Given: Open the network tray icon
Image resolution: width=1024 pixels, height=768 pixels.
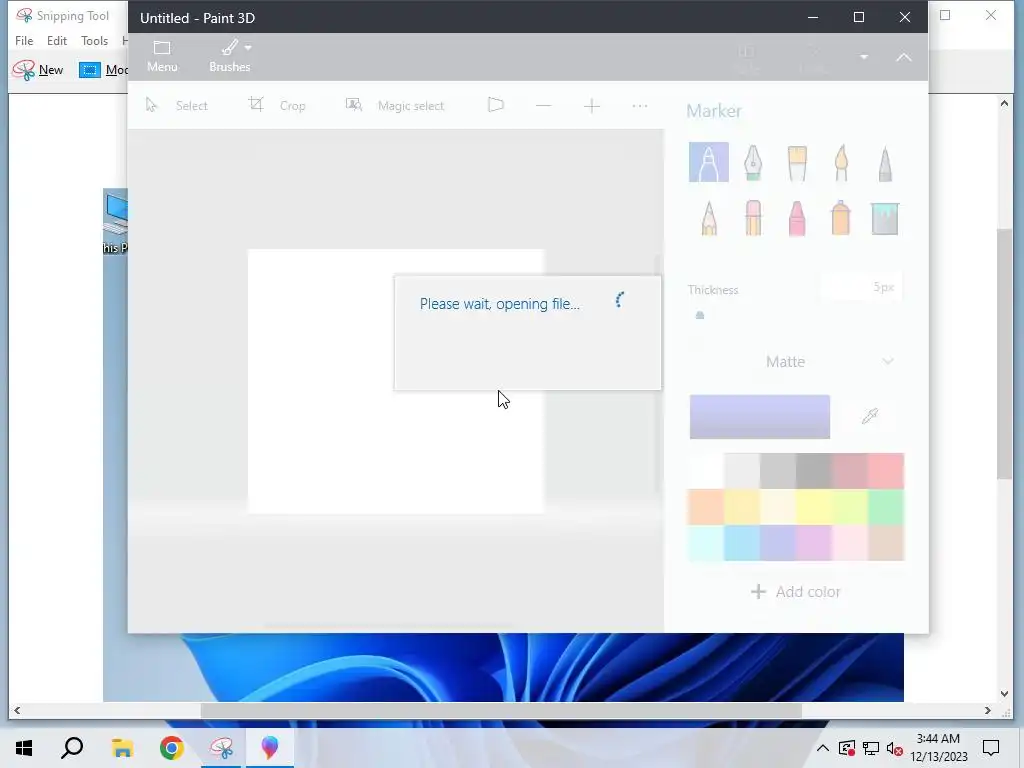Looking at the screenshot, I should (x=871, y=748).
